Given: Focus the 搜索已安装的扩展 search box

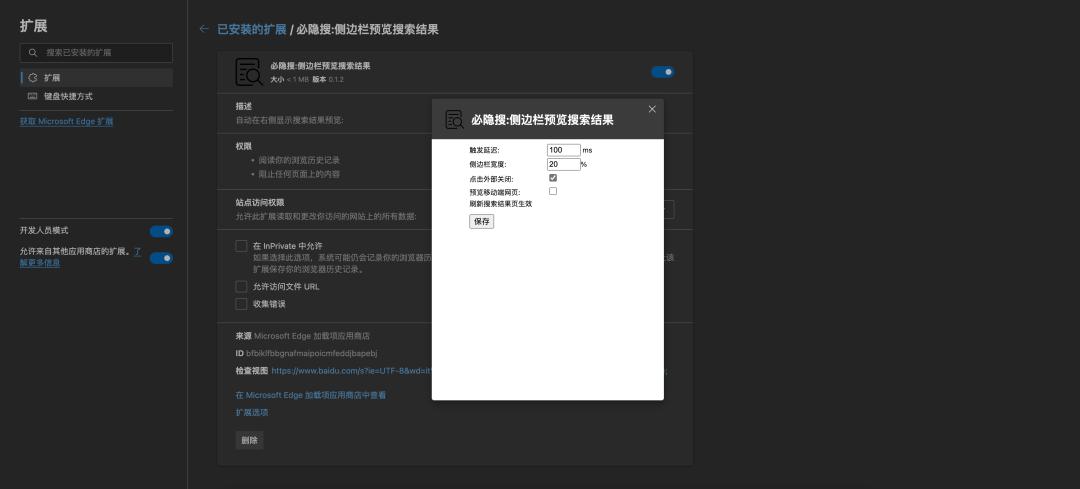Looking at the screenshot, I should coord(96,52).
